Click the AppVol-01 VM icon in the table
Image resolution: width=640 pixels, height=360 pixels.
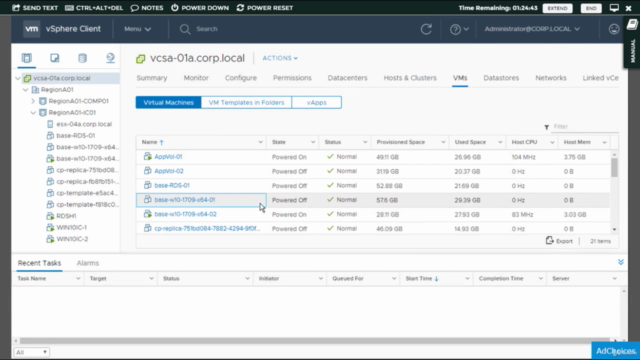click(x=147, y=156)
